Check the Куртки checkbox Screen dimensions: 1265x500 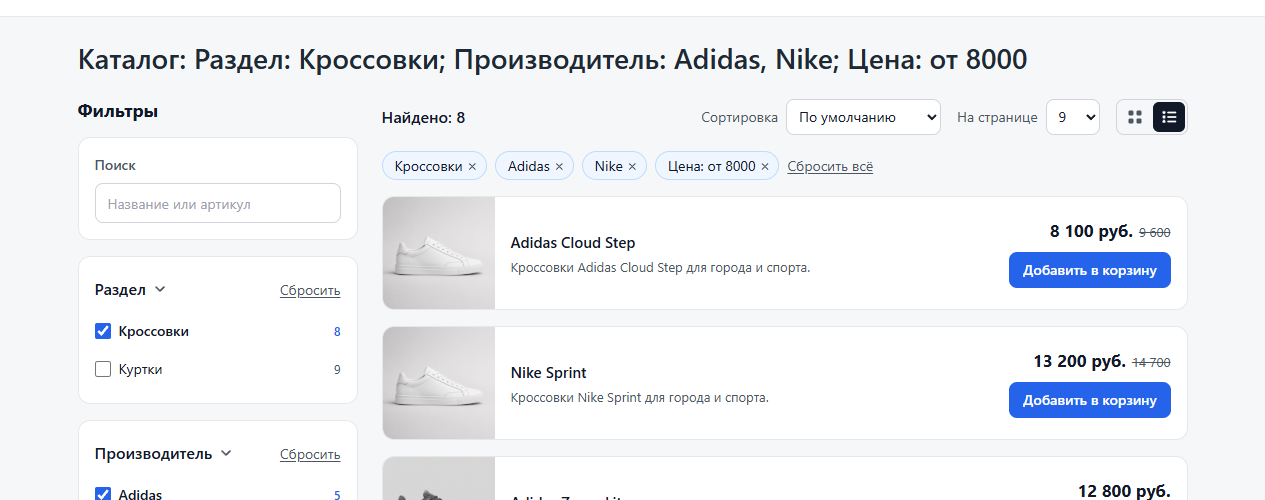click(103, 369)
